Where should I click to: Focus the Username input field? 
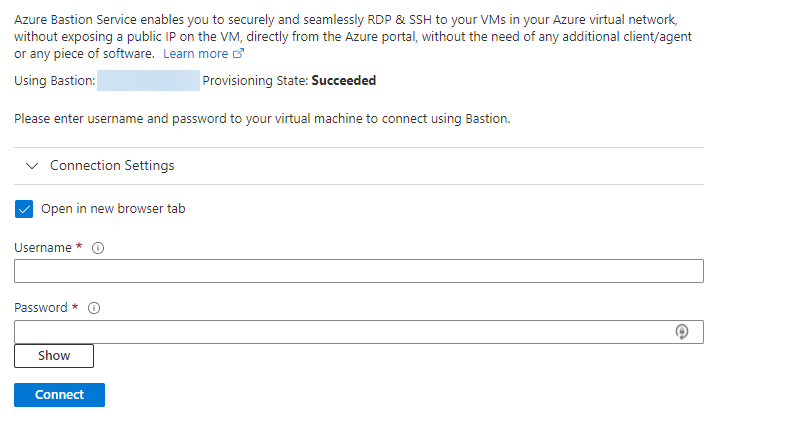[x=359, y=271]
